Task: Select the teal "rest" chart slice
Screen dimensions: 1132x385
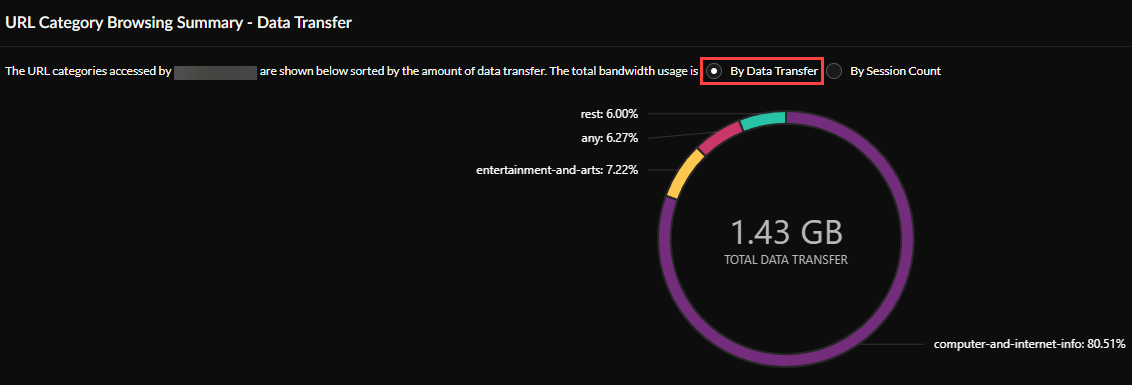Action: tap(763, 119)
